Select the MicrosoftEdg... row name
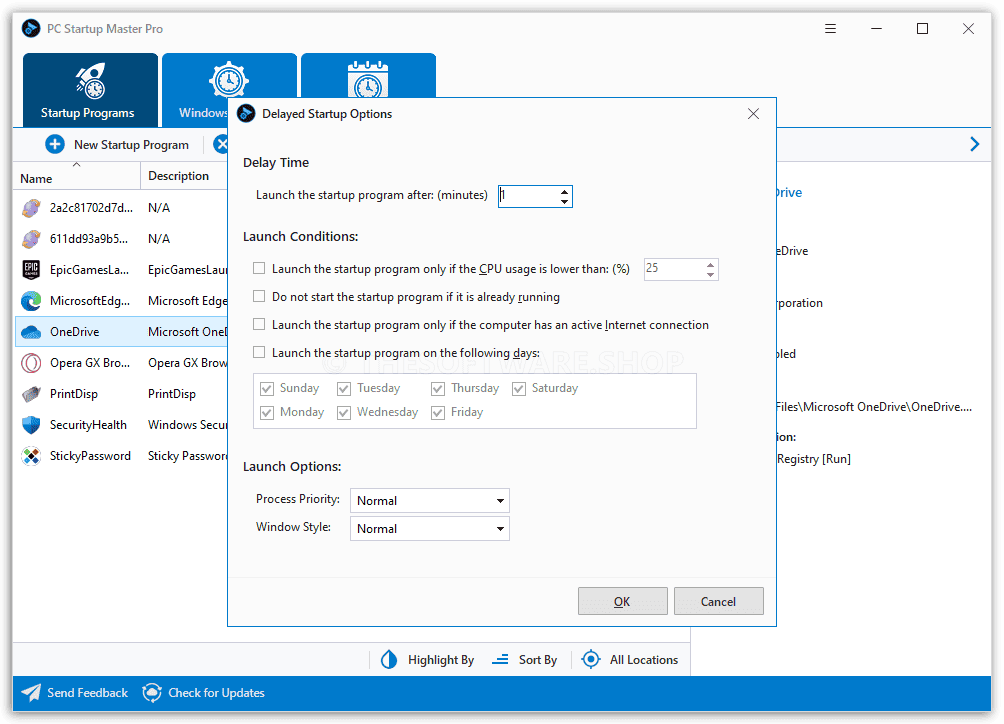The image size is (1004, 724). point(90,301)
